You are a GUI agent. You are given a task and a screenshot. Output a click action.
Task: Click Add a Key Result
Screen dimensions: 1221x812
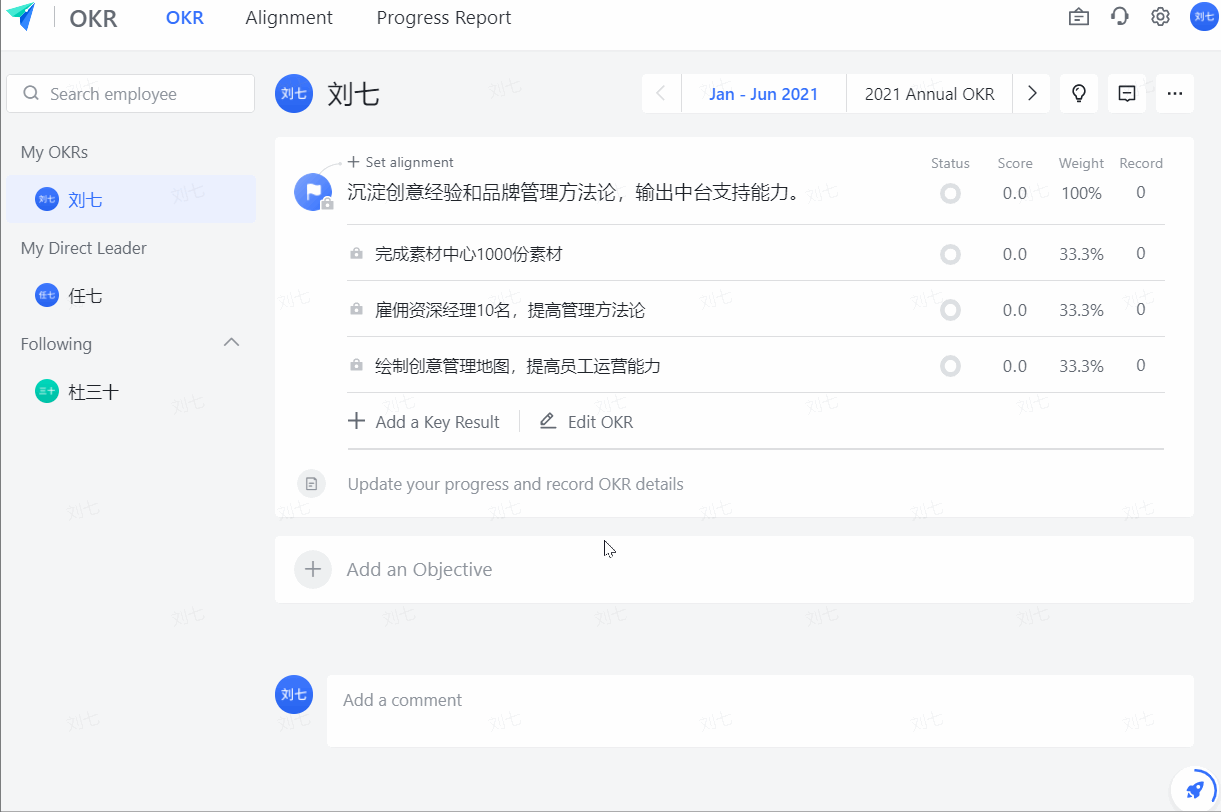(x=424, y=421)
